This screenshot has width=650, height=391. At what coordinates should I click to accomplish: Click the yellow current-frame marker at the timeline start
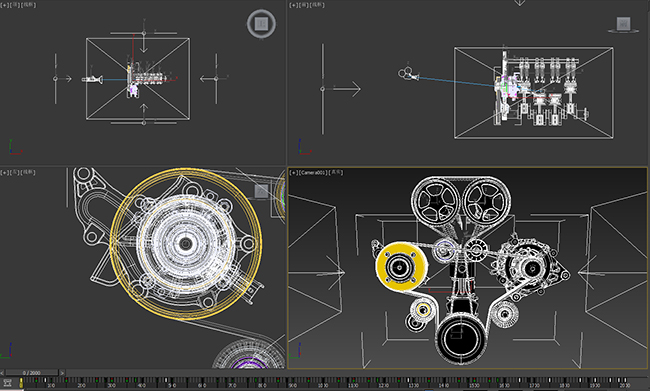pyautogui.click(x=21, y=383)
